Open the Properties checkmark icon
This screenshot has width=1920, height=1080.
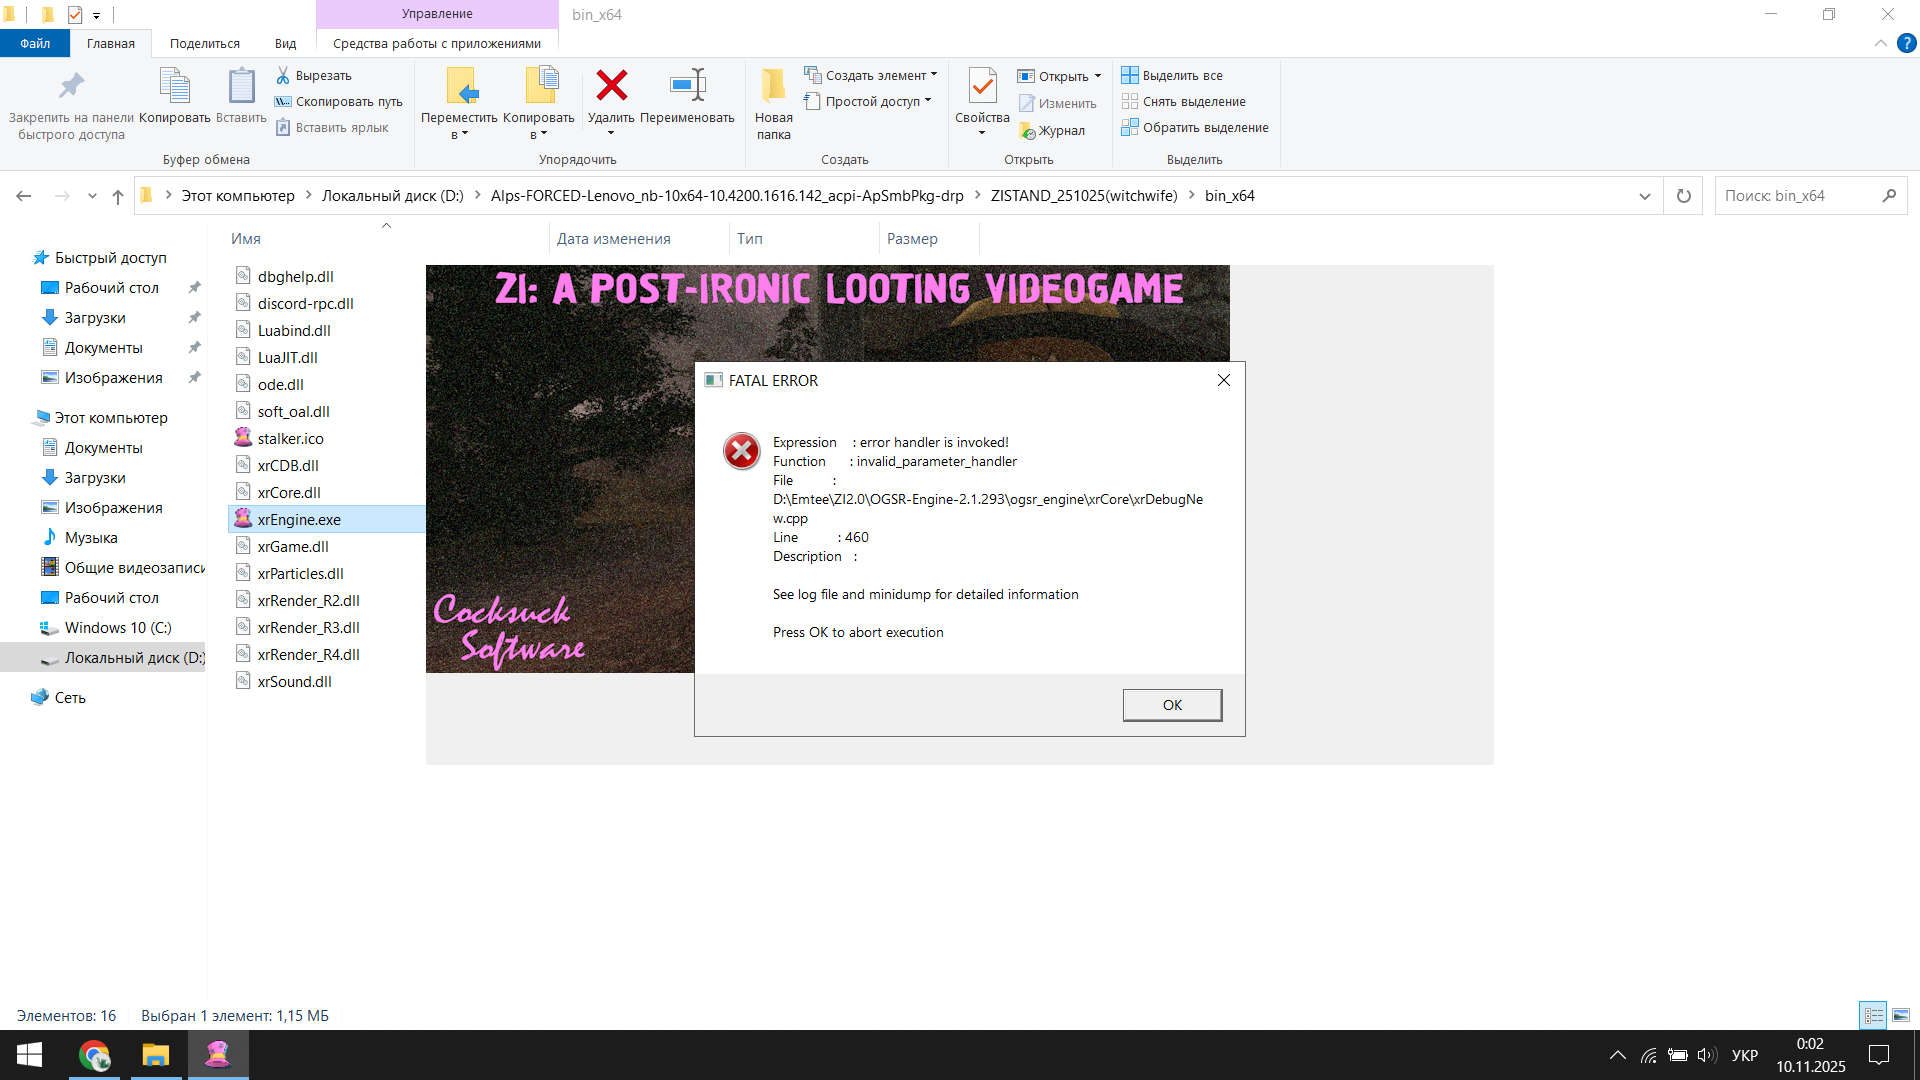pos(982,86)
